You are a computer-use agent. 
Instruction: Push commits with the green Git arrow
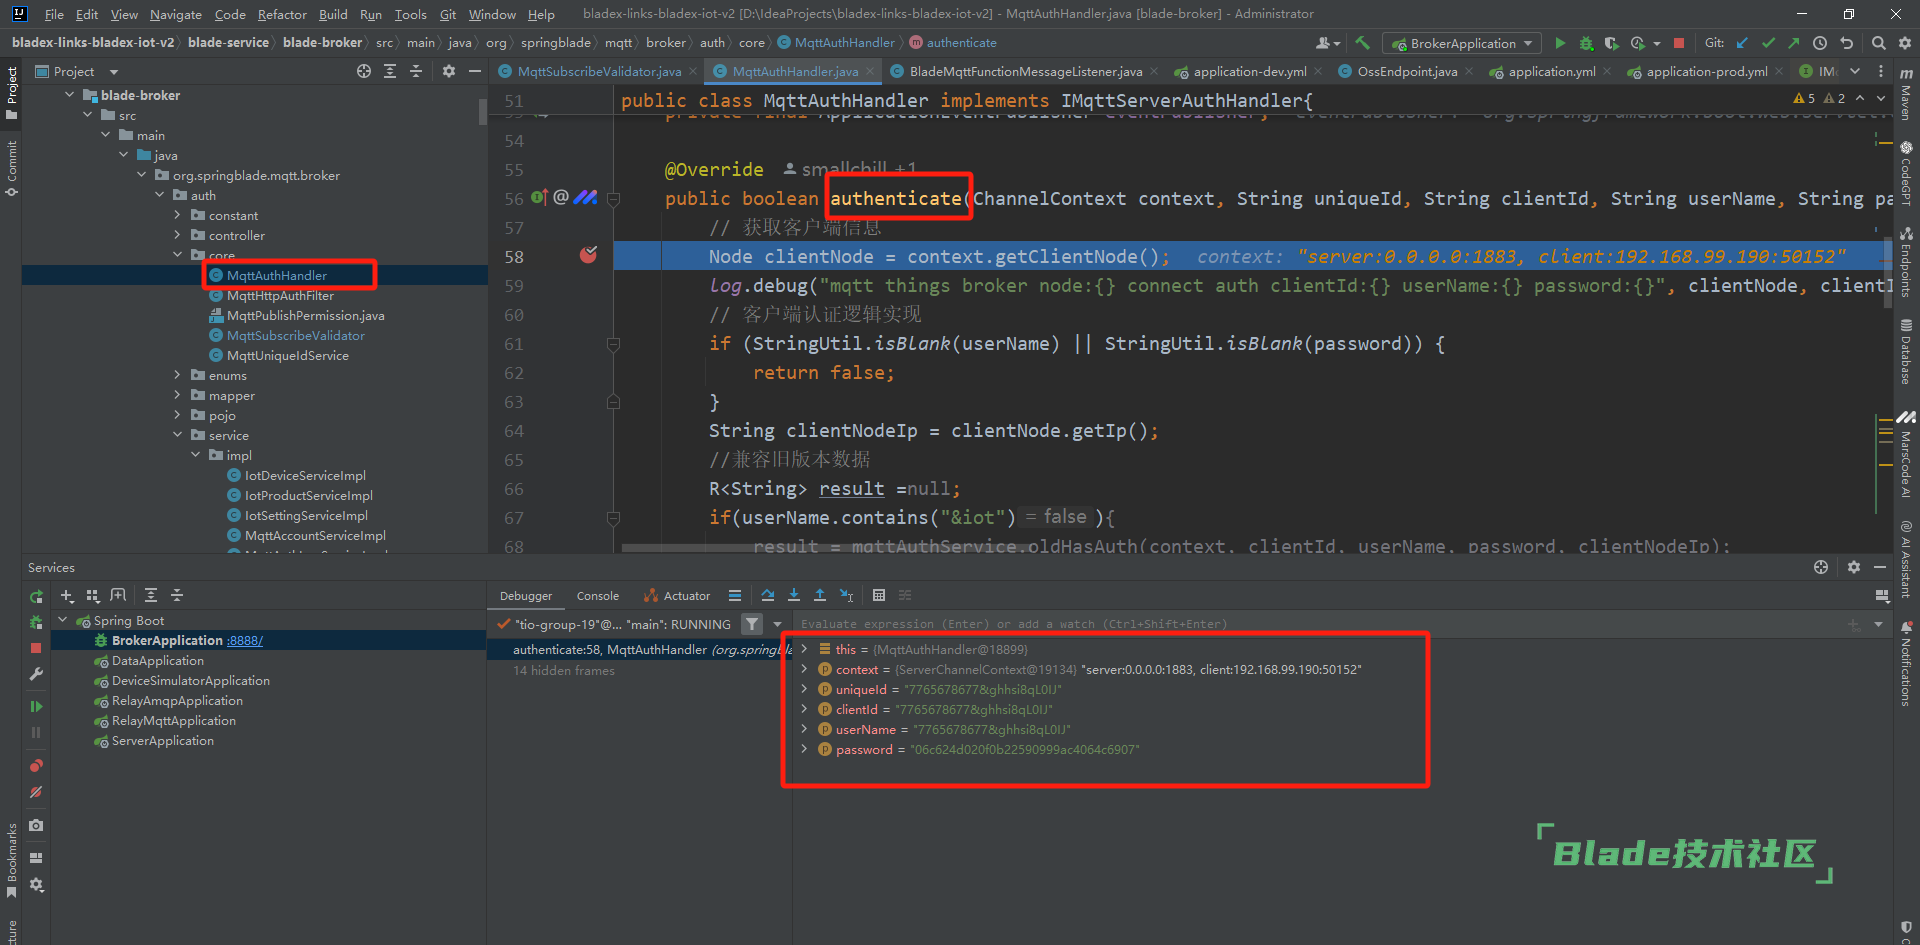pos(1794,43)
